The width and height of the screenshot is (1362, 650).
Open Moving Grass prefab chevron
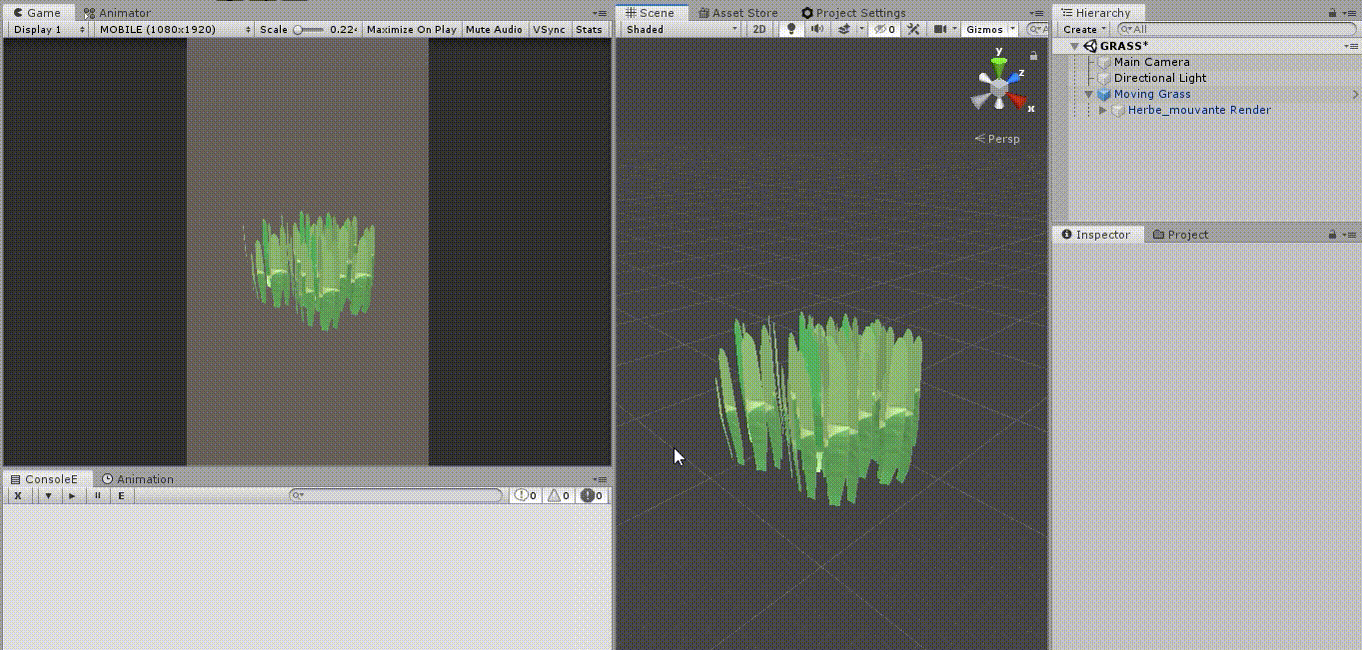click(1355, 94)
